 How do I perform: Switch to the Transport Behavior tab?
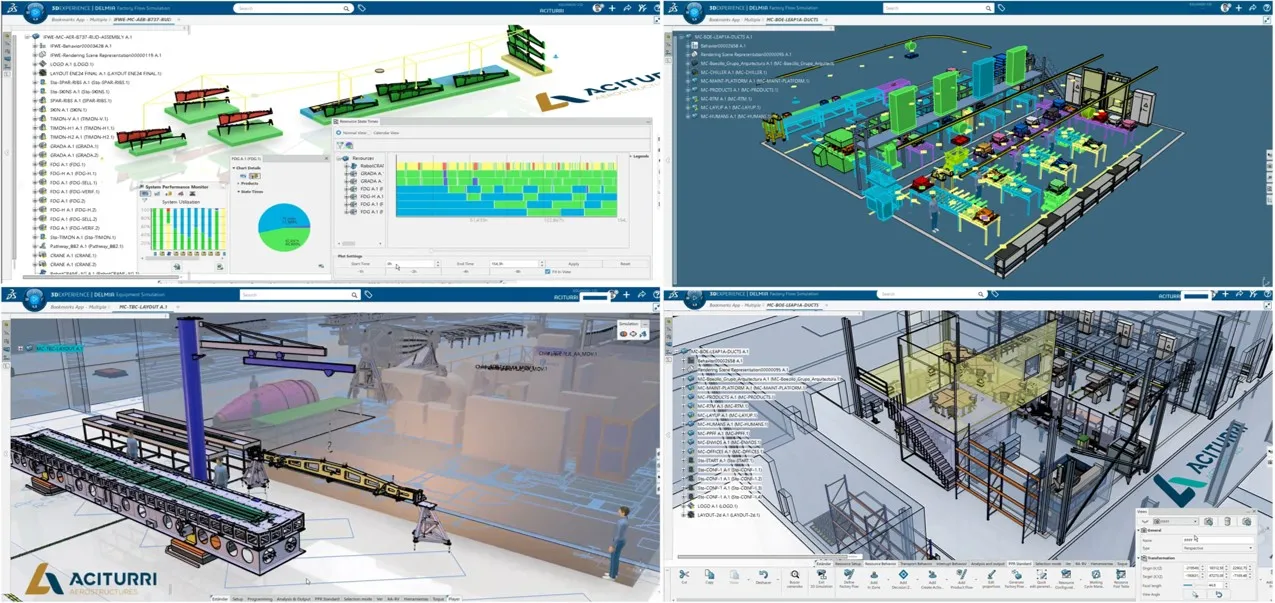coord(914,564)
